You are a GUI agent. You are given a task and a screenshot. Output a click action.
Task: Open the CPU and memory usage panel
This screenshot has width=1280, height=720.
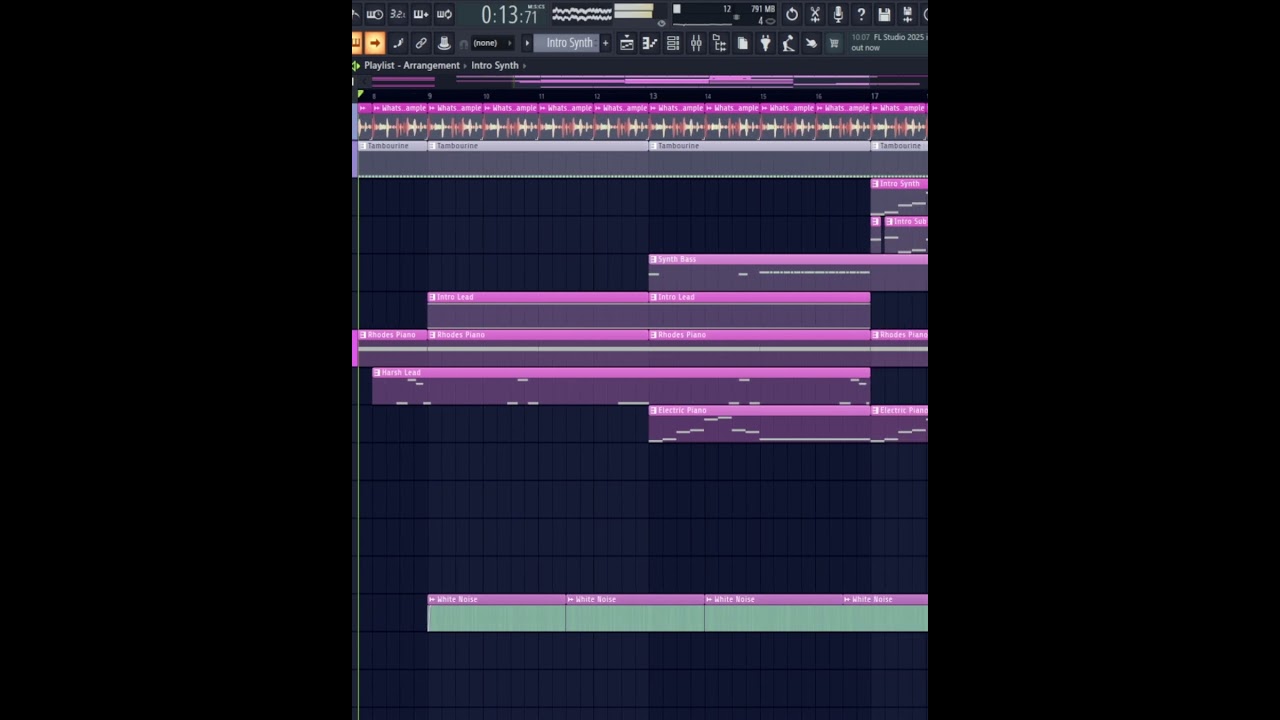[x=725, y=14]
